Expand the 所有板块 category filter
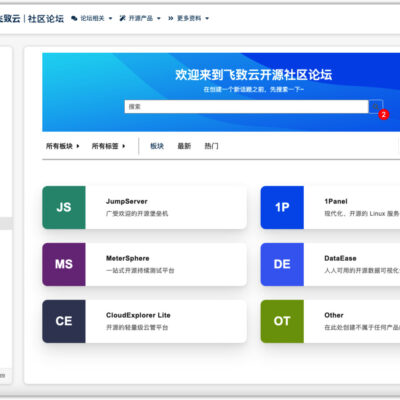The width and height of the screenshot is (400, 400). [x=63, y=146]
